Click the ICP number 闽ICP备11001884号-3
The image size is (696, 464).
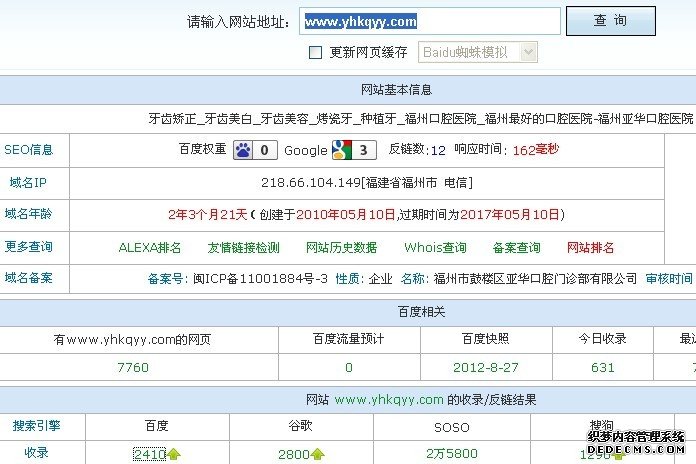click(260, 279)
